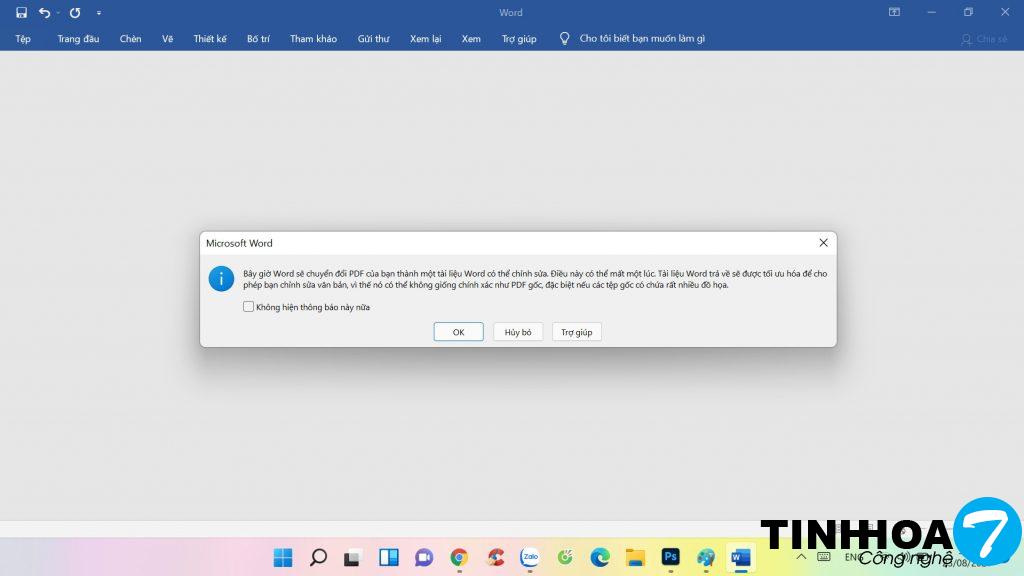The height and width of the screenshot is (576, 1024).
Task: Switch to the Chèn ribbon tab
Action: [130, 39]
